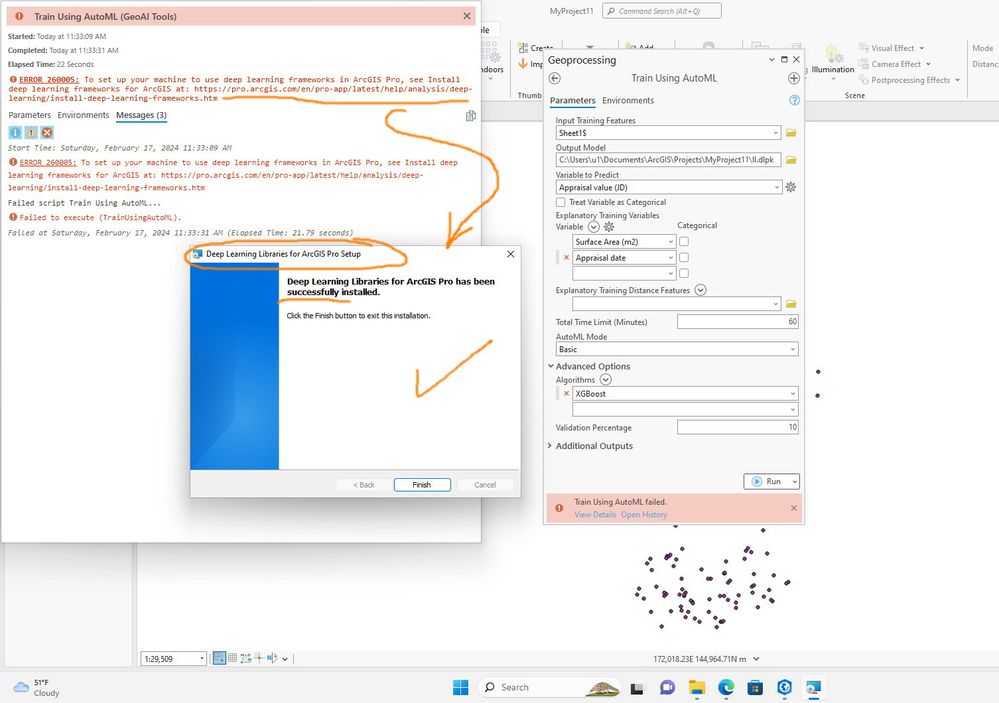Browse for Input Training Features folder
The image size is (999, 703).
coord(791,133)
